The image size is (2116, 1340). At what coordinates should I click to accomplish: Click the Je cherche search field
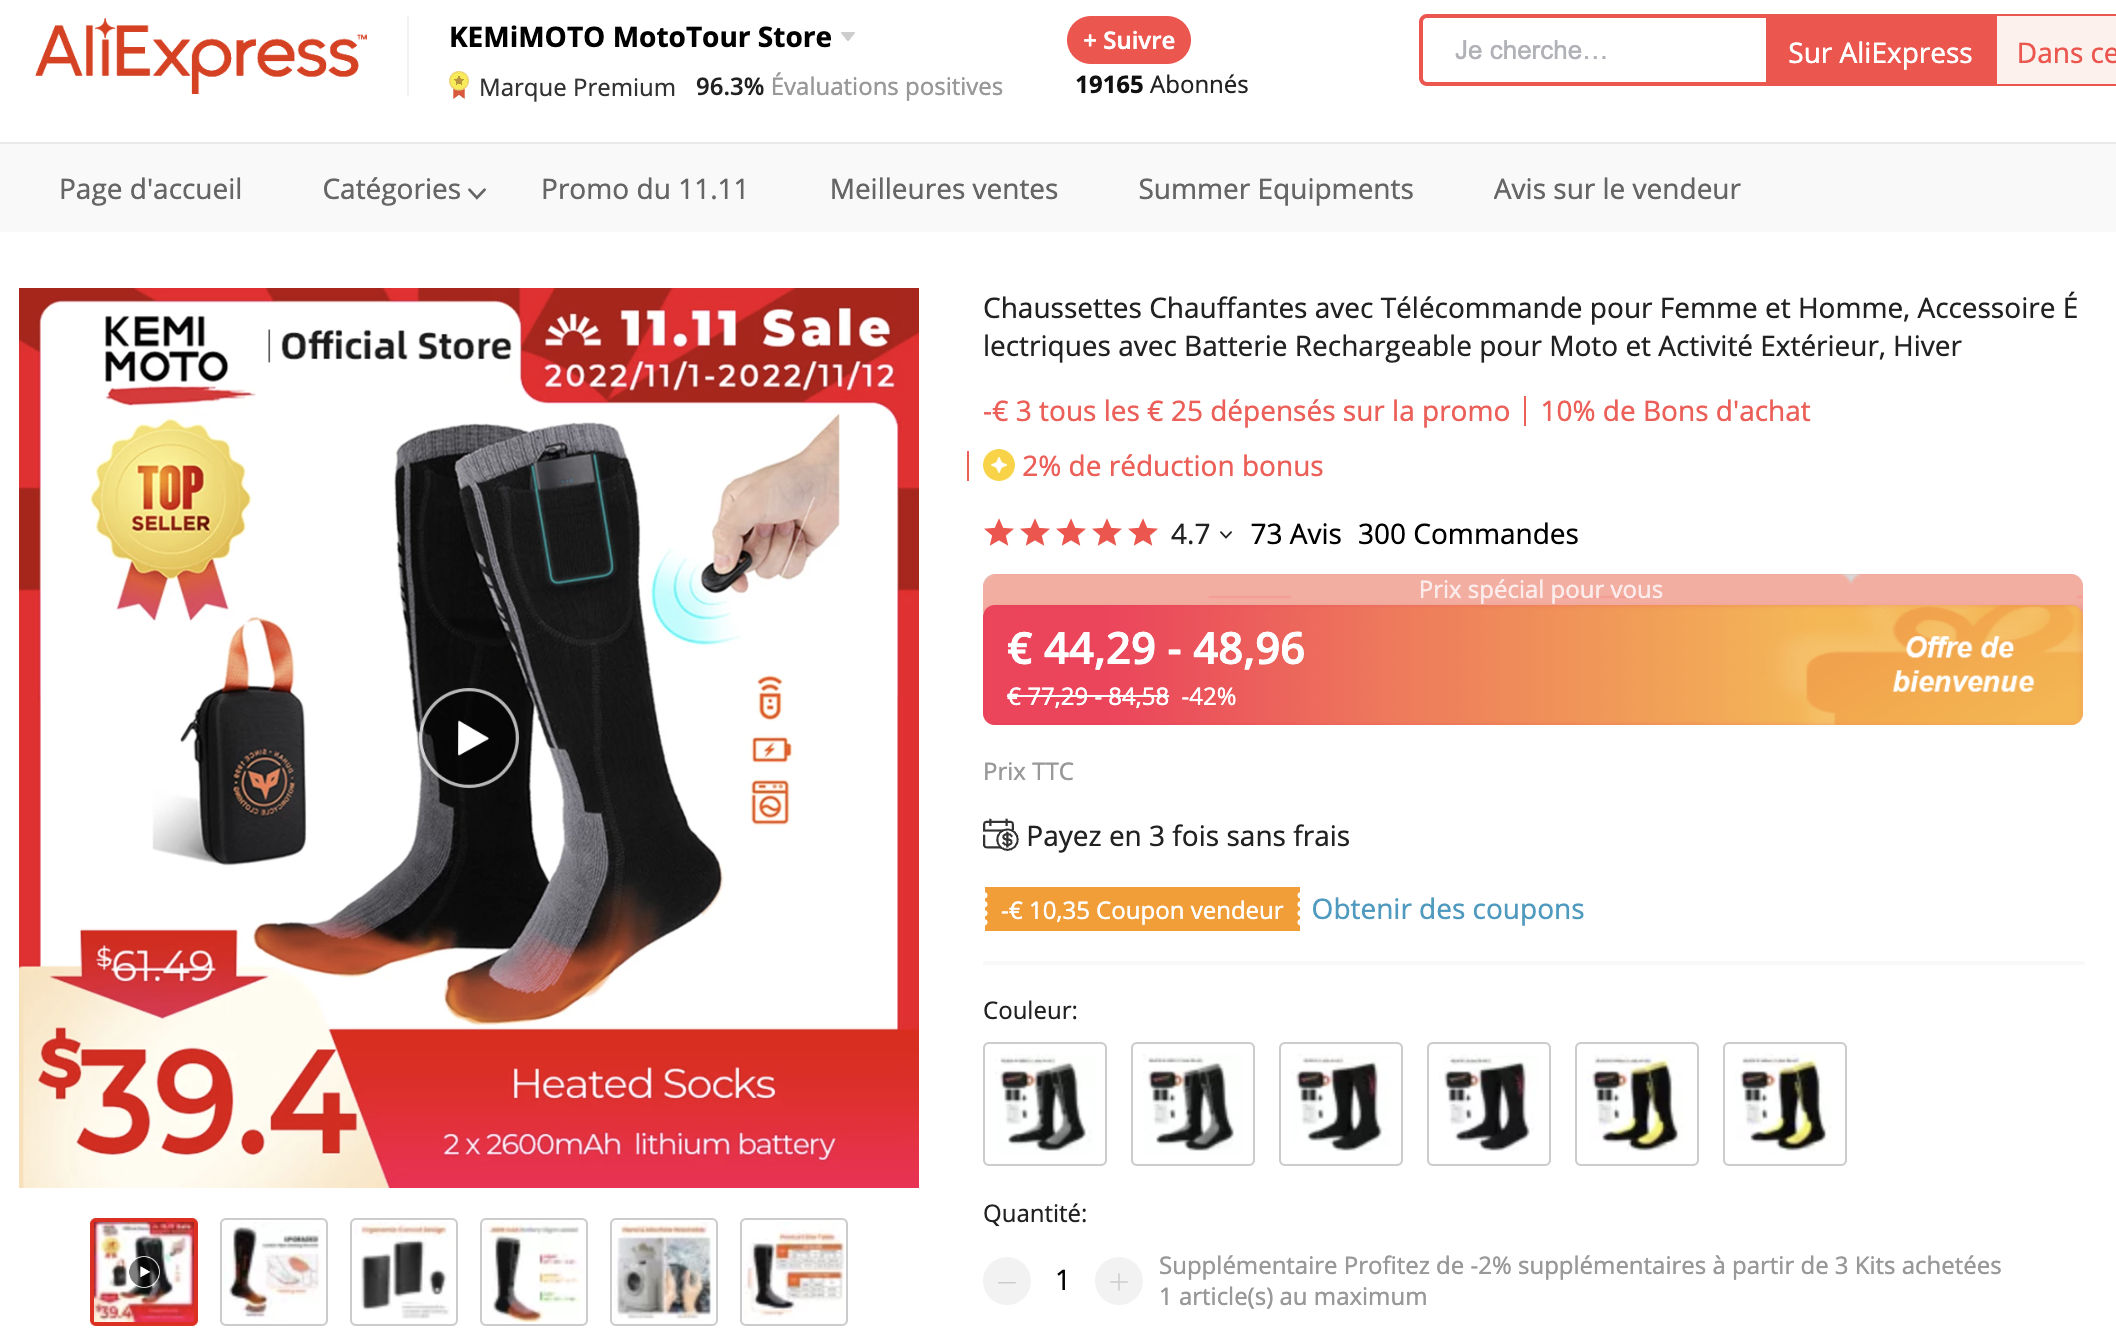click(x=1594, y=50)
